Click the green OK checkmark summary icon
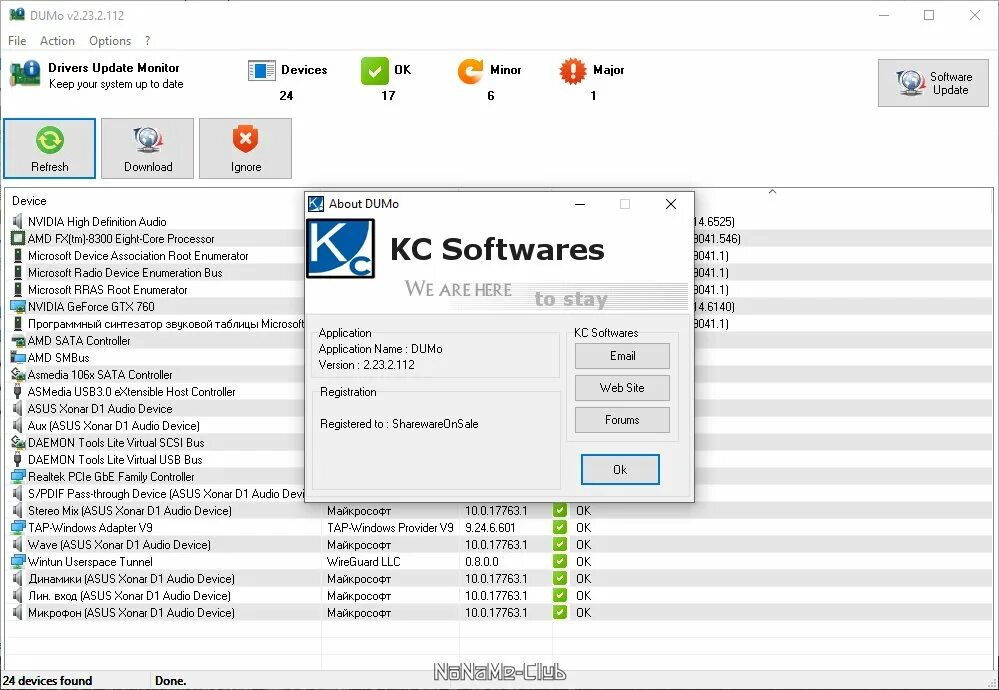 pos(375,71)
